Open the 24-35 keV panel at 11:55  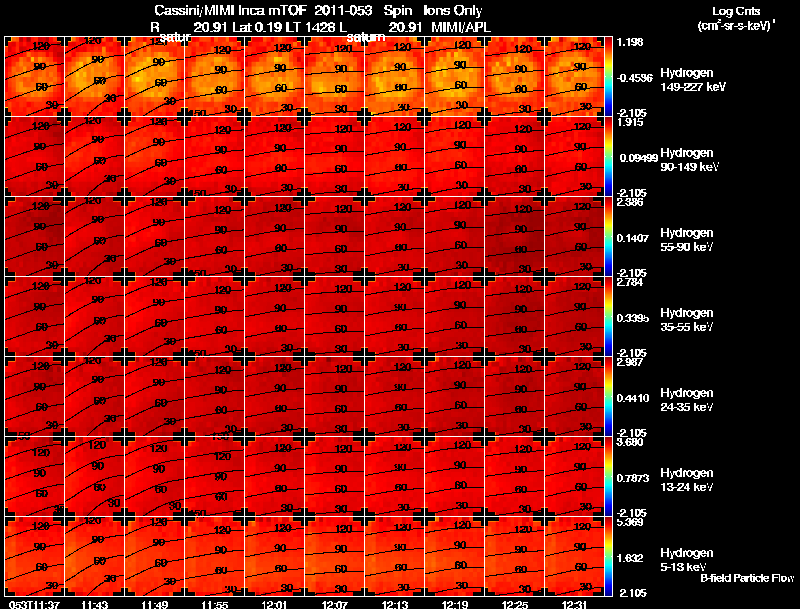pyautogui.click(x=214, y=397)
